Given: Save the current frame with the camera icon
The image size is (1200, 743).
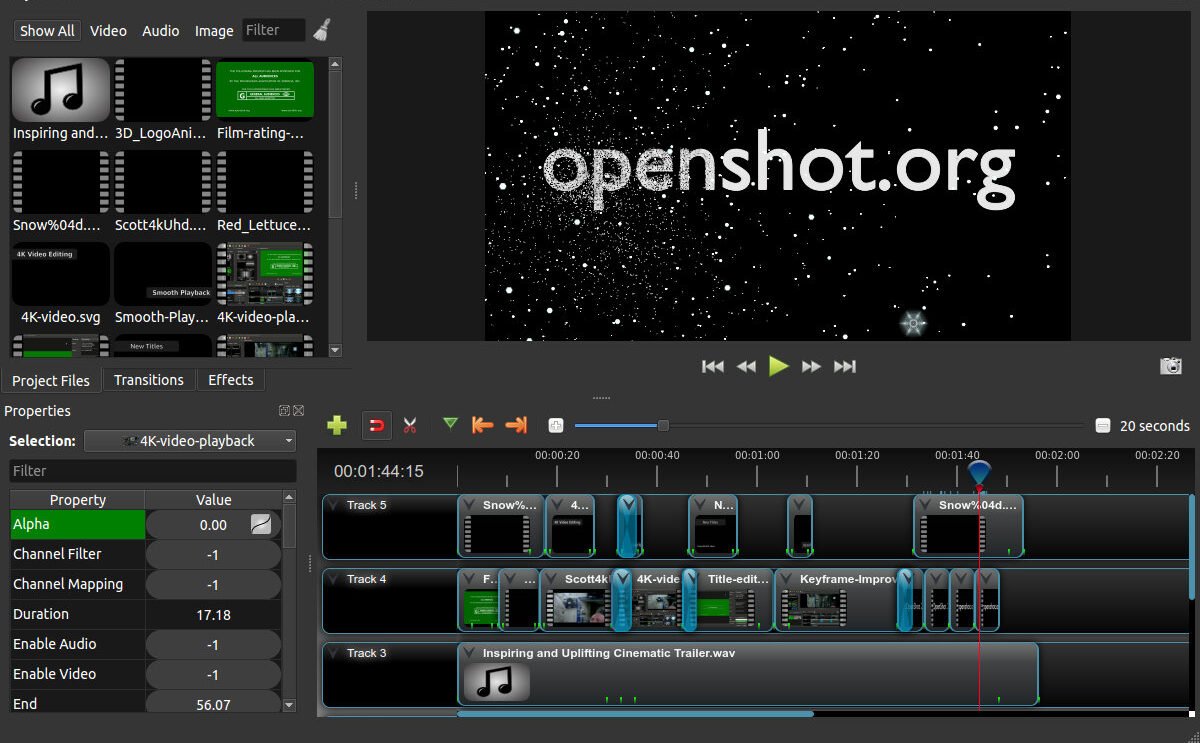Looking at the screenshot, I should coord(1171,366).
